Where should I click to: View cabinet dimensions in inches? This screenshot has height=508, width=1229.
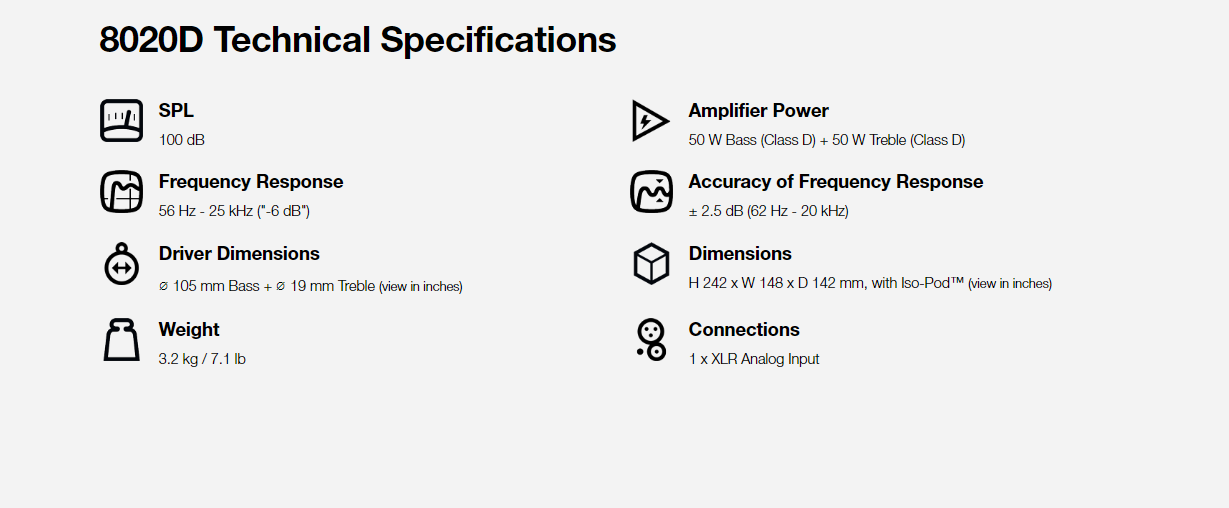point(1010,284)
